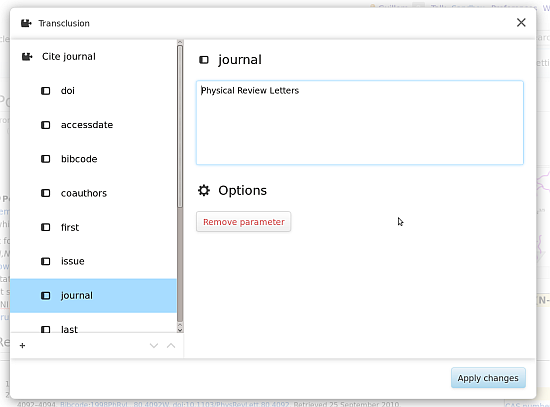Click Apply changes button
550x407 pixels.
click(x=488, y=378)
